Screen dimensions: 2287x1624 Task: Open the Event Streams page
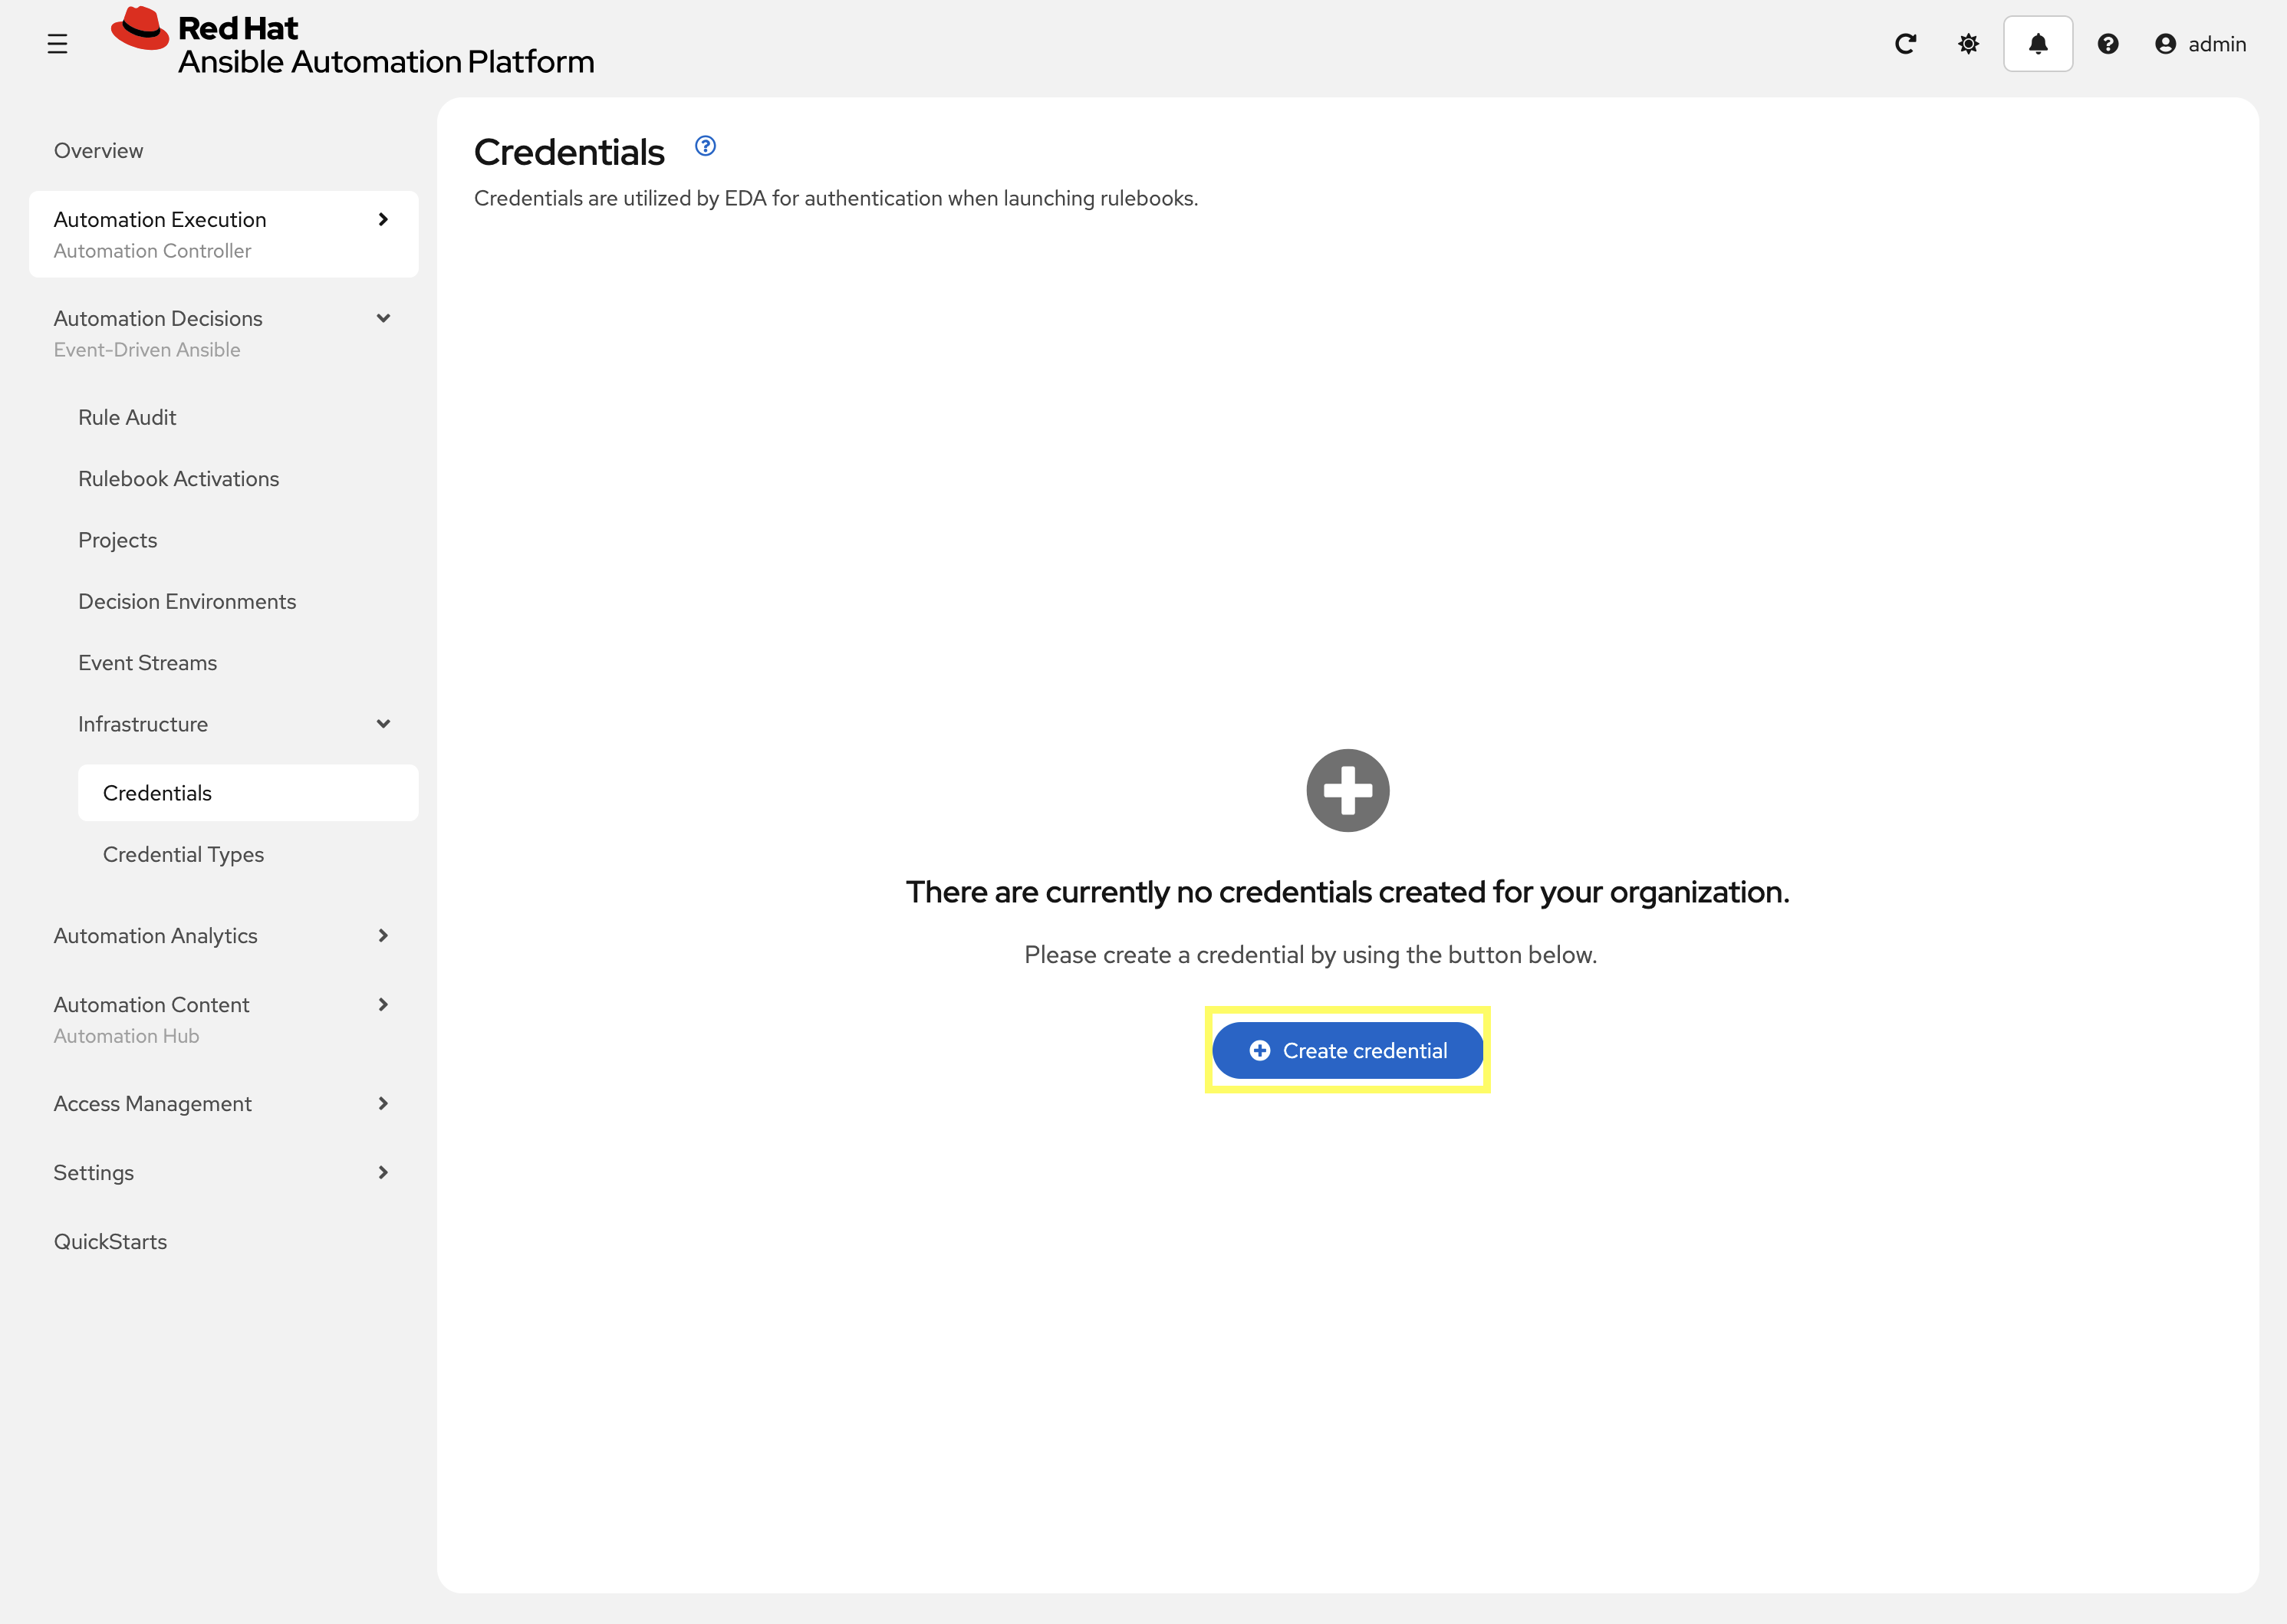click(x=147, y=662)
